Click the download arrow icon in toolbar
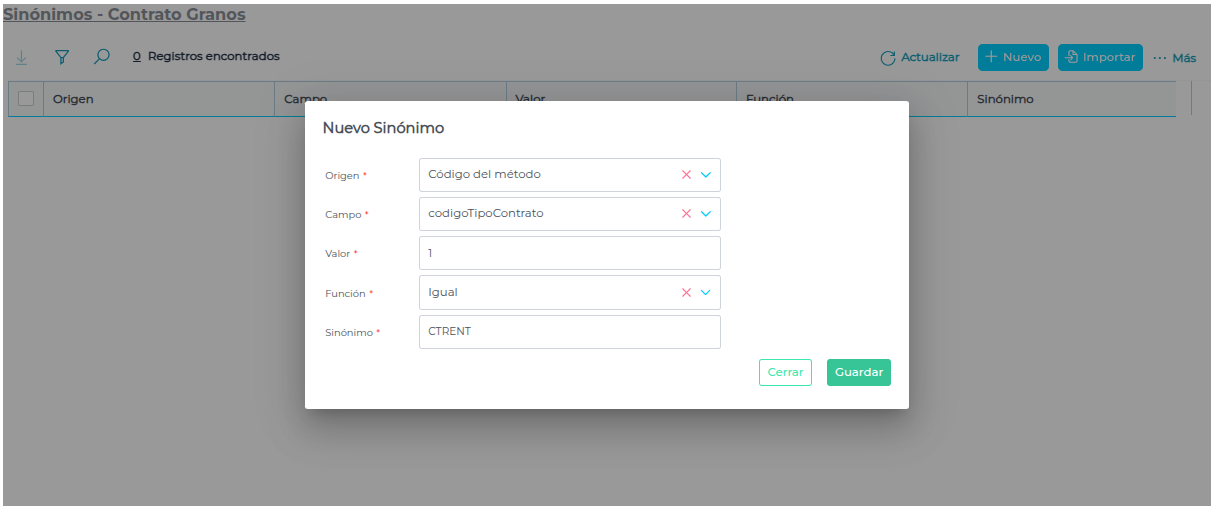1216x512 pixels. (x=22, y=57)
